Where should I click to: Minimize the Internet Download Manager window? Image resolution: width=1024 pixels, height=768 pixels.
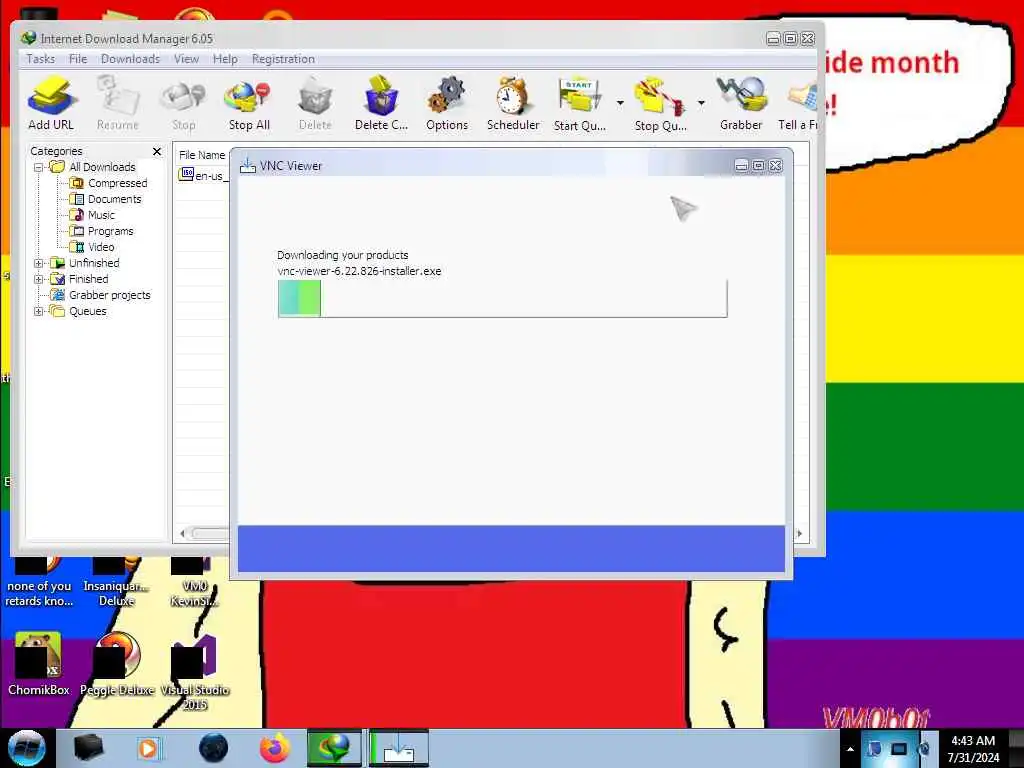tap(773, 39)
